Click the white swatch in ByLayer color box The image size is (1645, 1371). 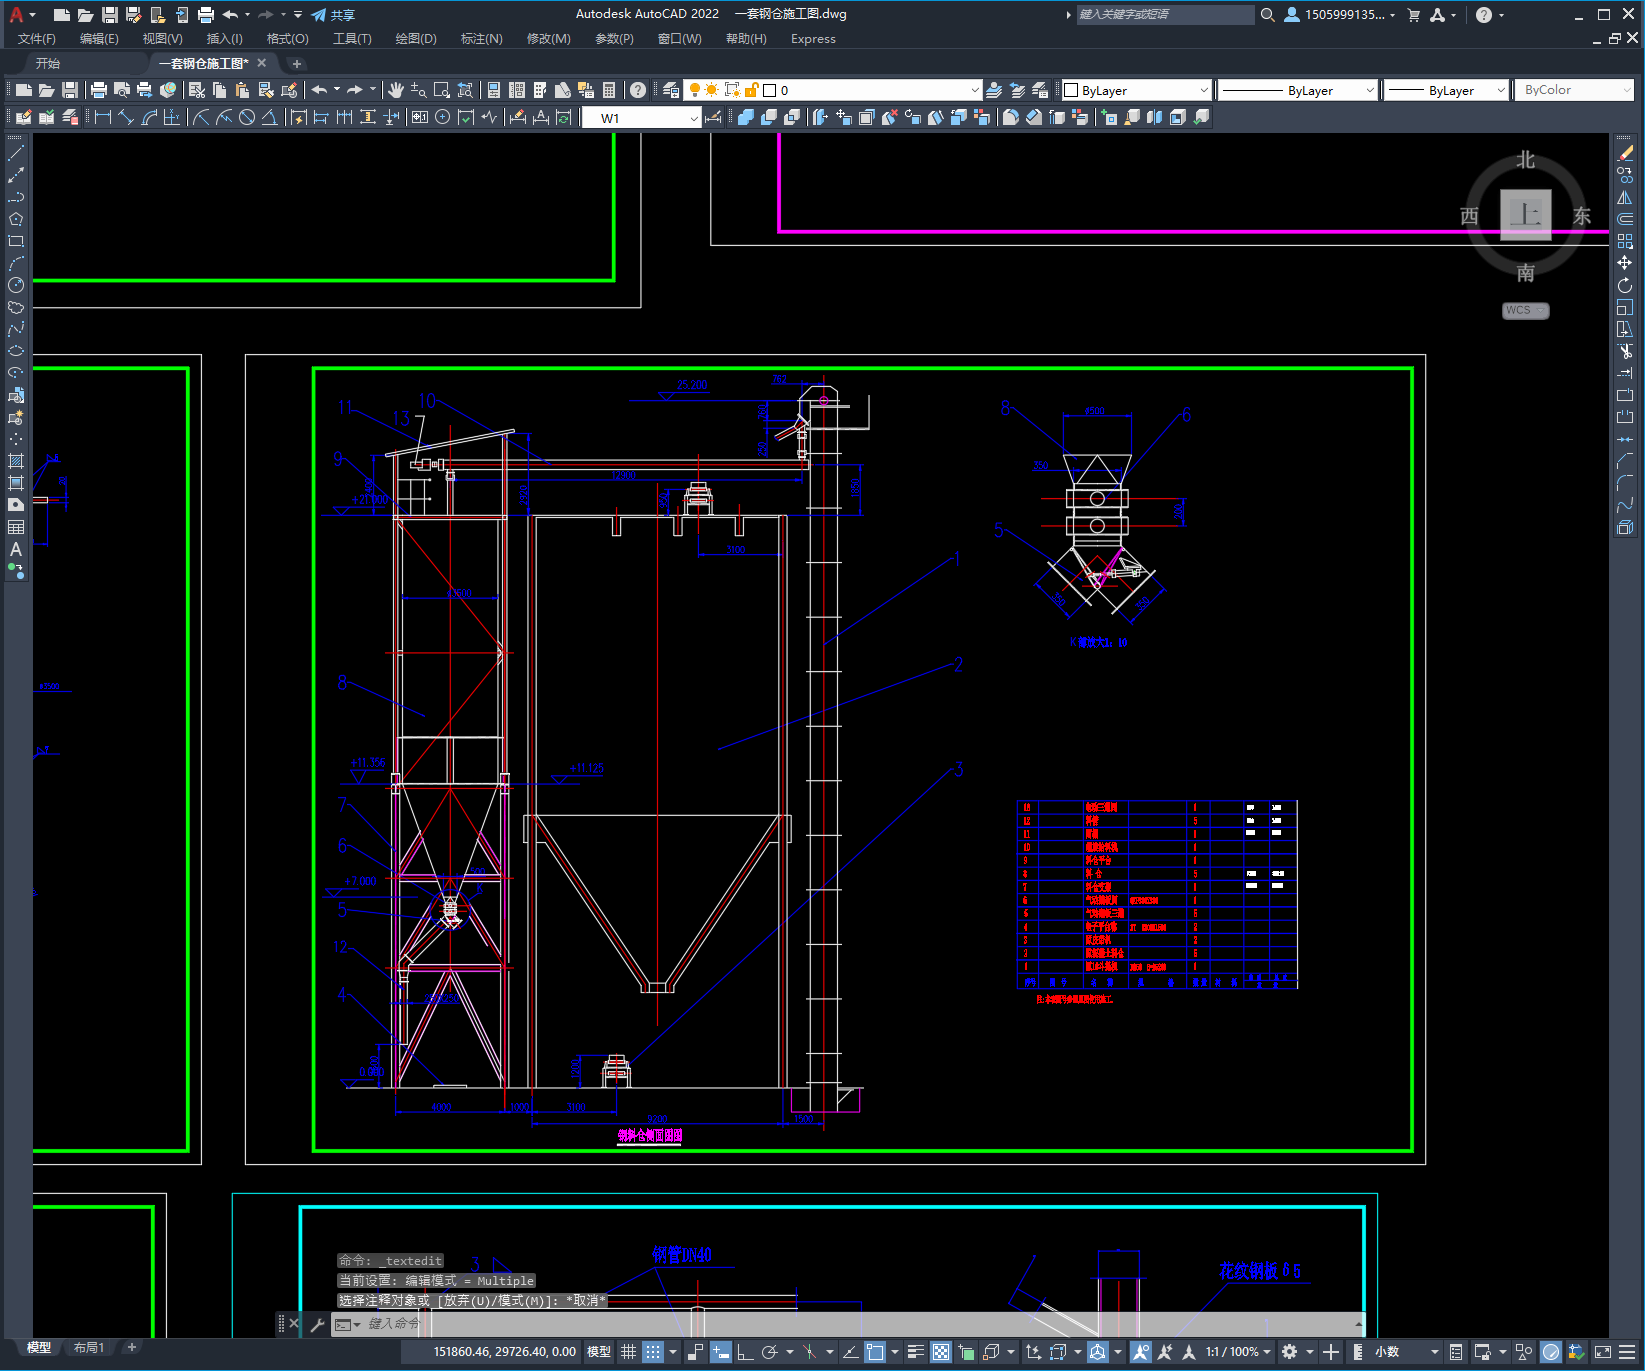[1071, 90]
